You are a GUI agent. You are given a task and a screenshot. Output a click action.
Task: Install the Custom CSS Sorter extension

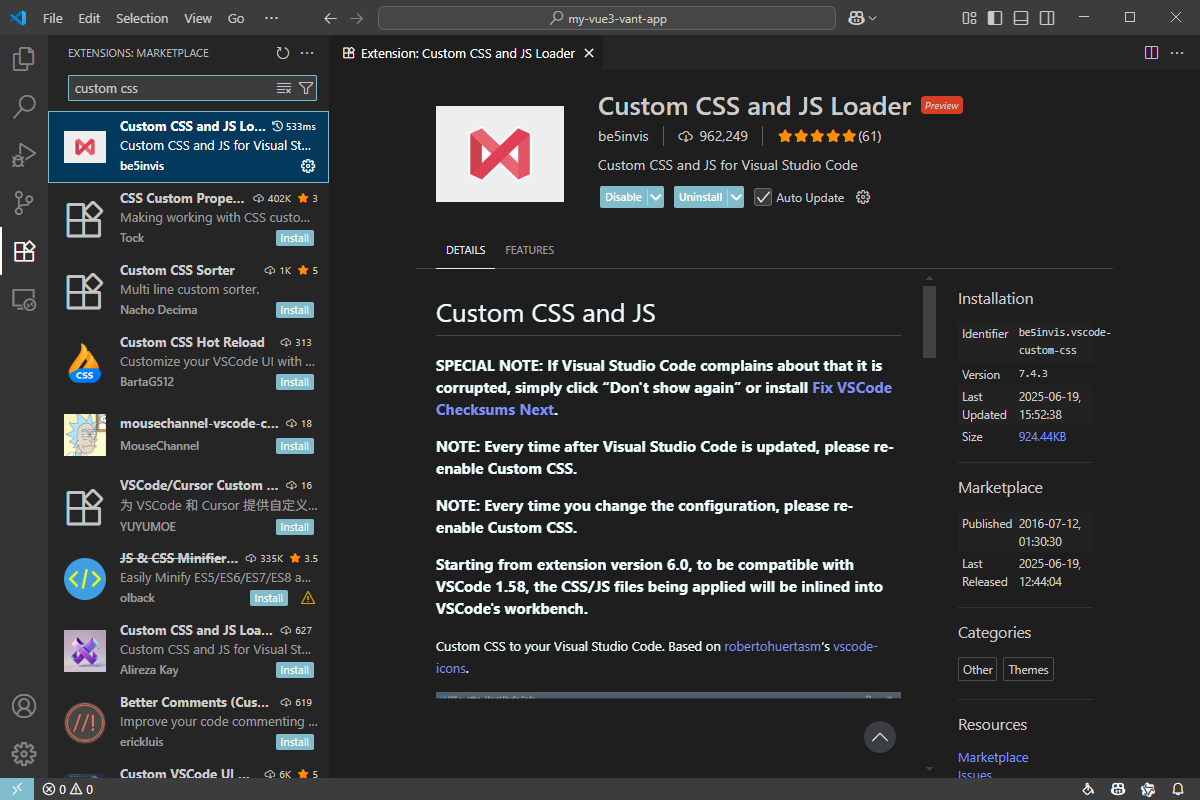295,310
